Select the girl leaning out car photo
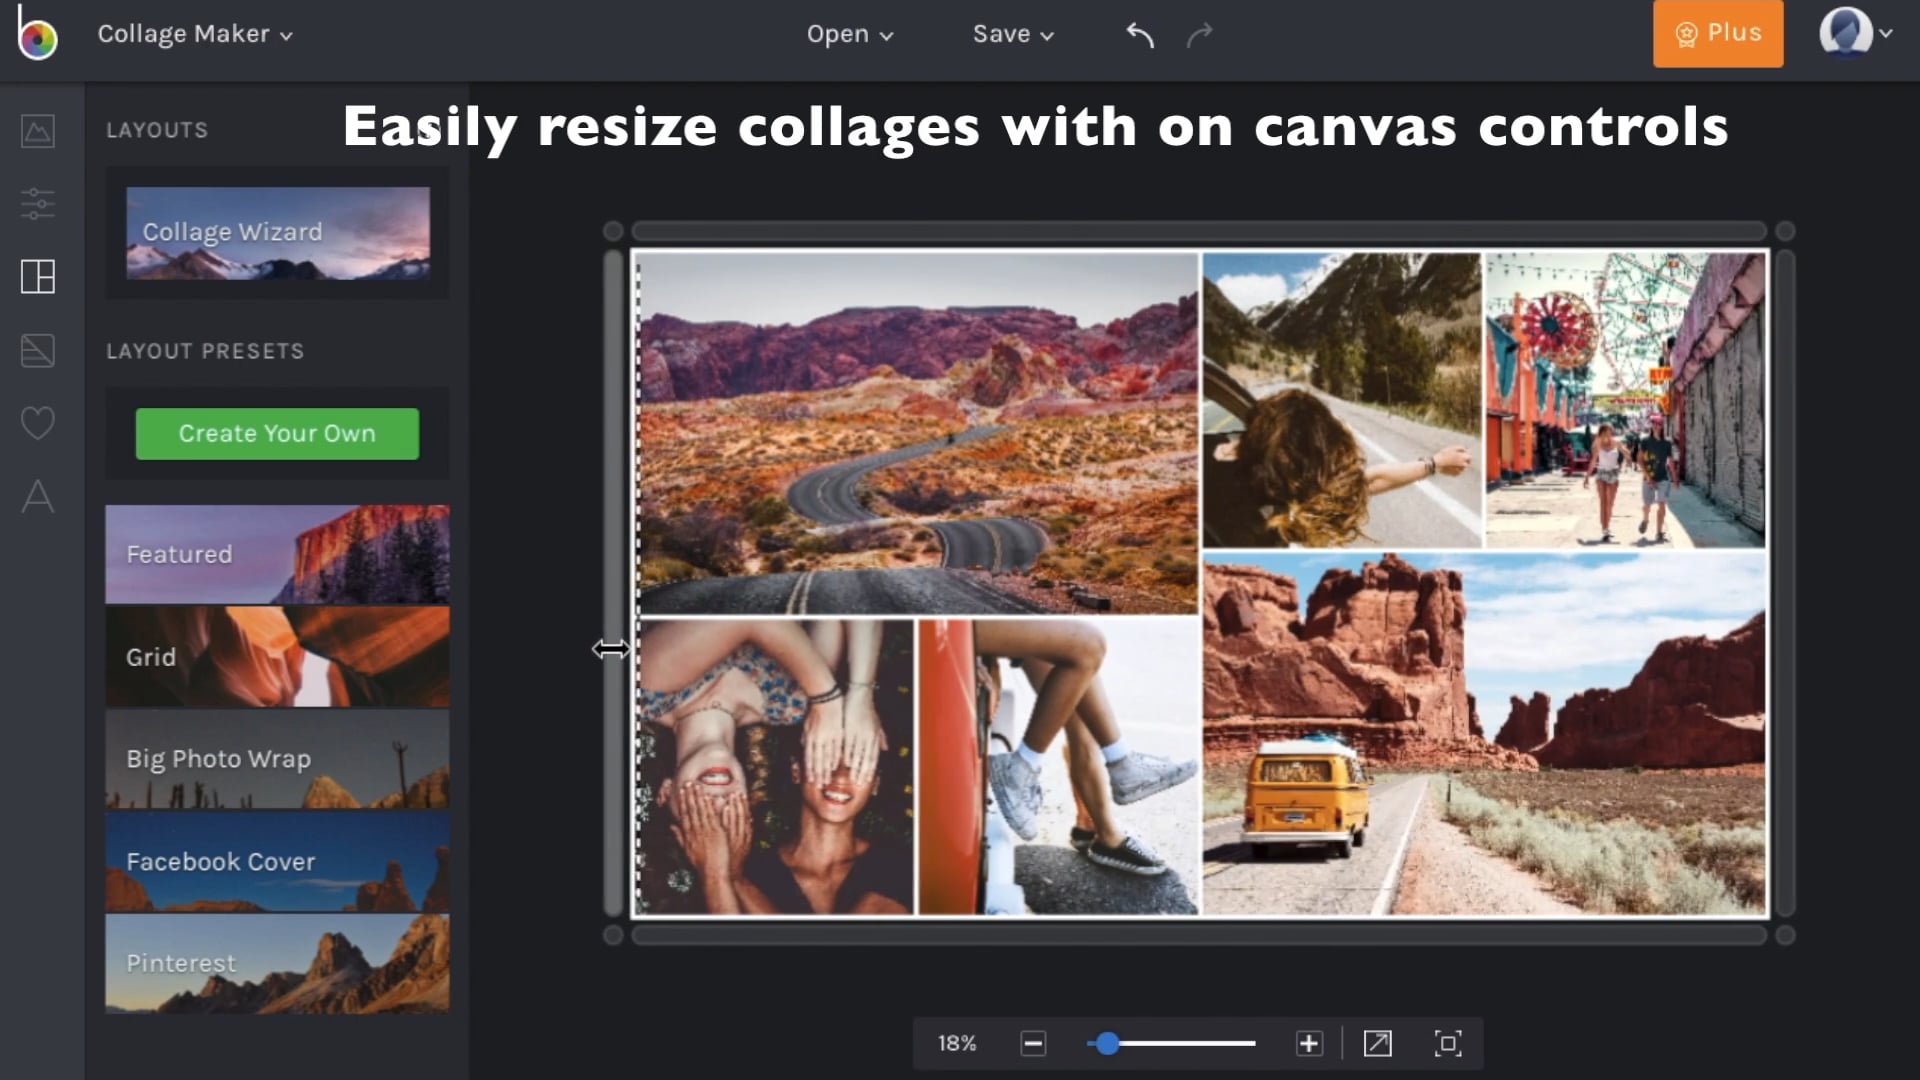1920x1080 pixels. pyautogui.click(x=1342, y=400)
